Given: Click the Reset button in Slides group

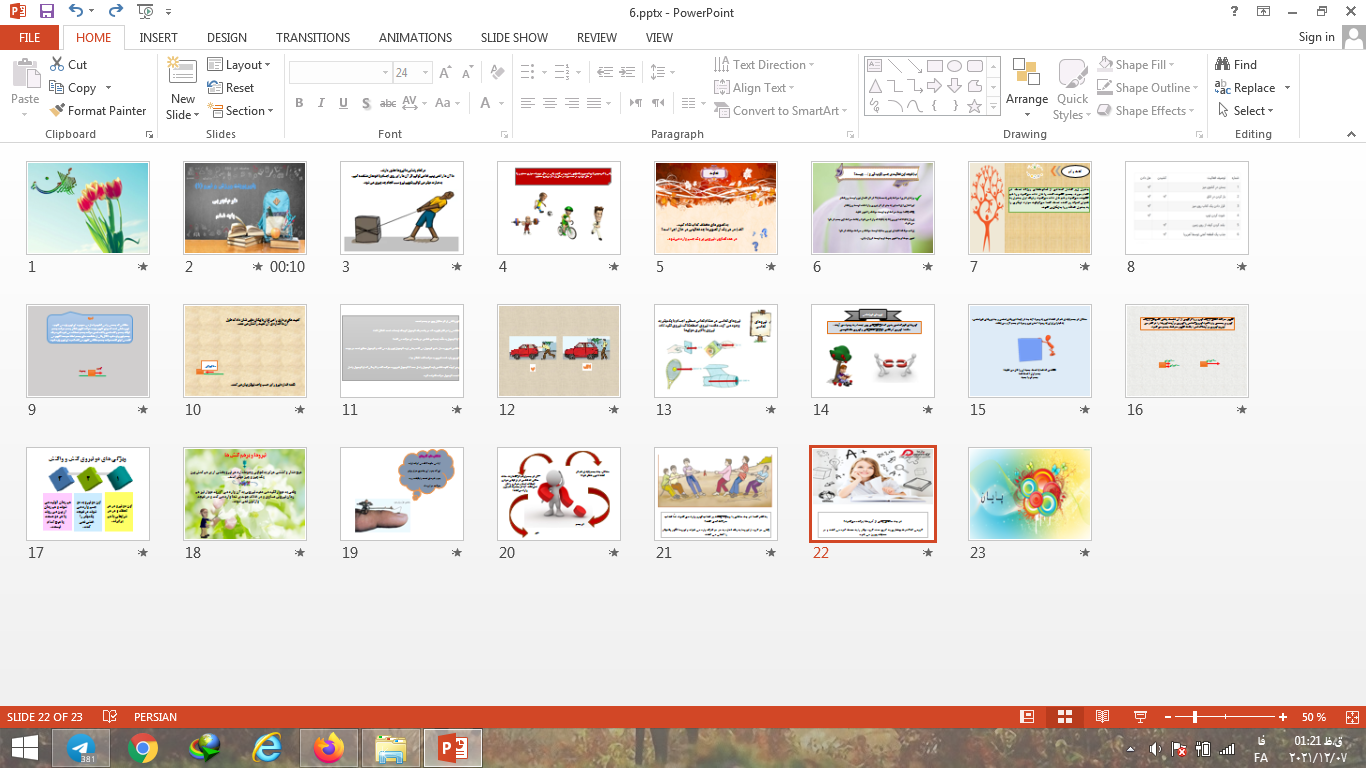Looking at the screenshot, I should (x=231, y=88).
